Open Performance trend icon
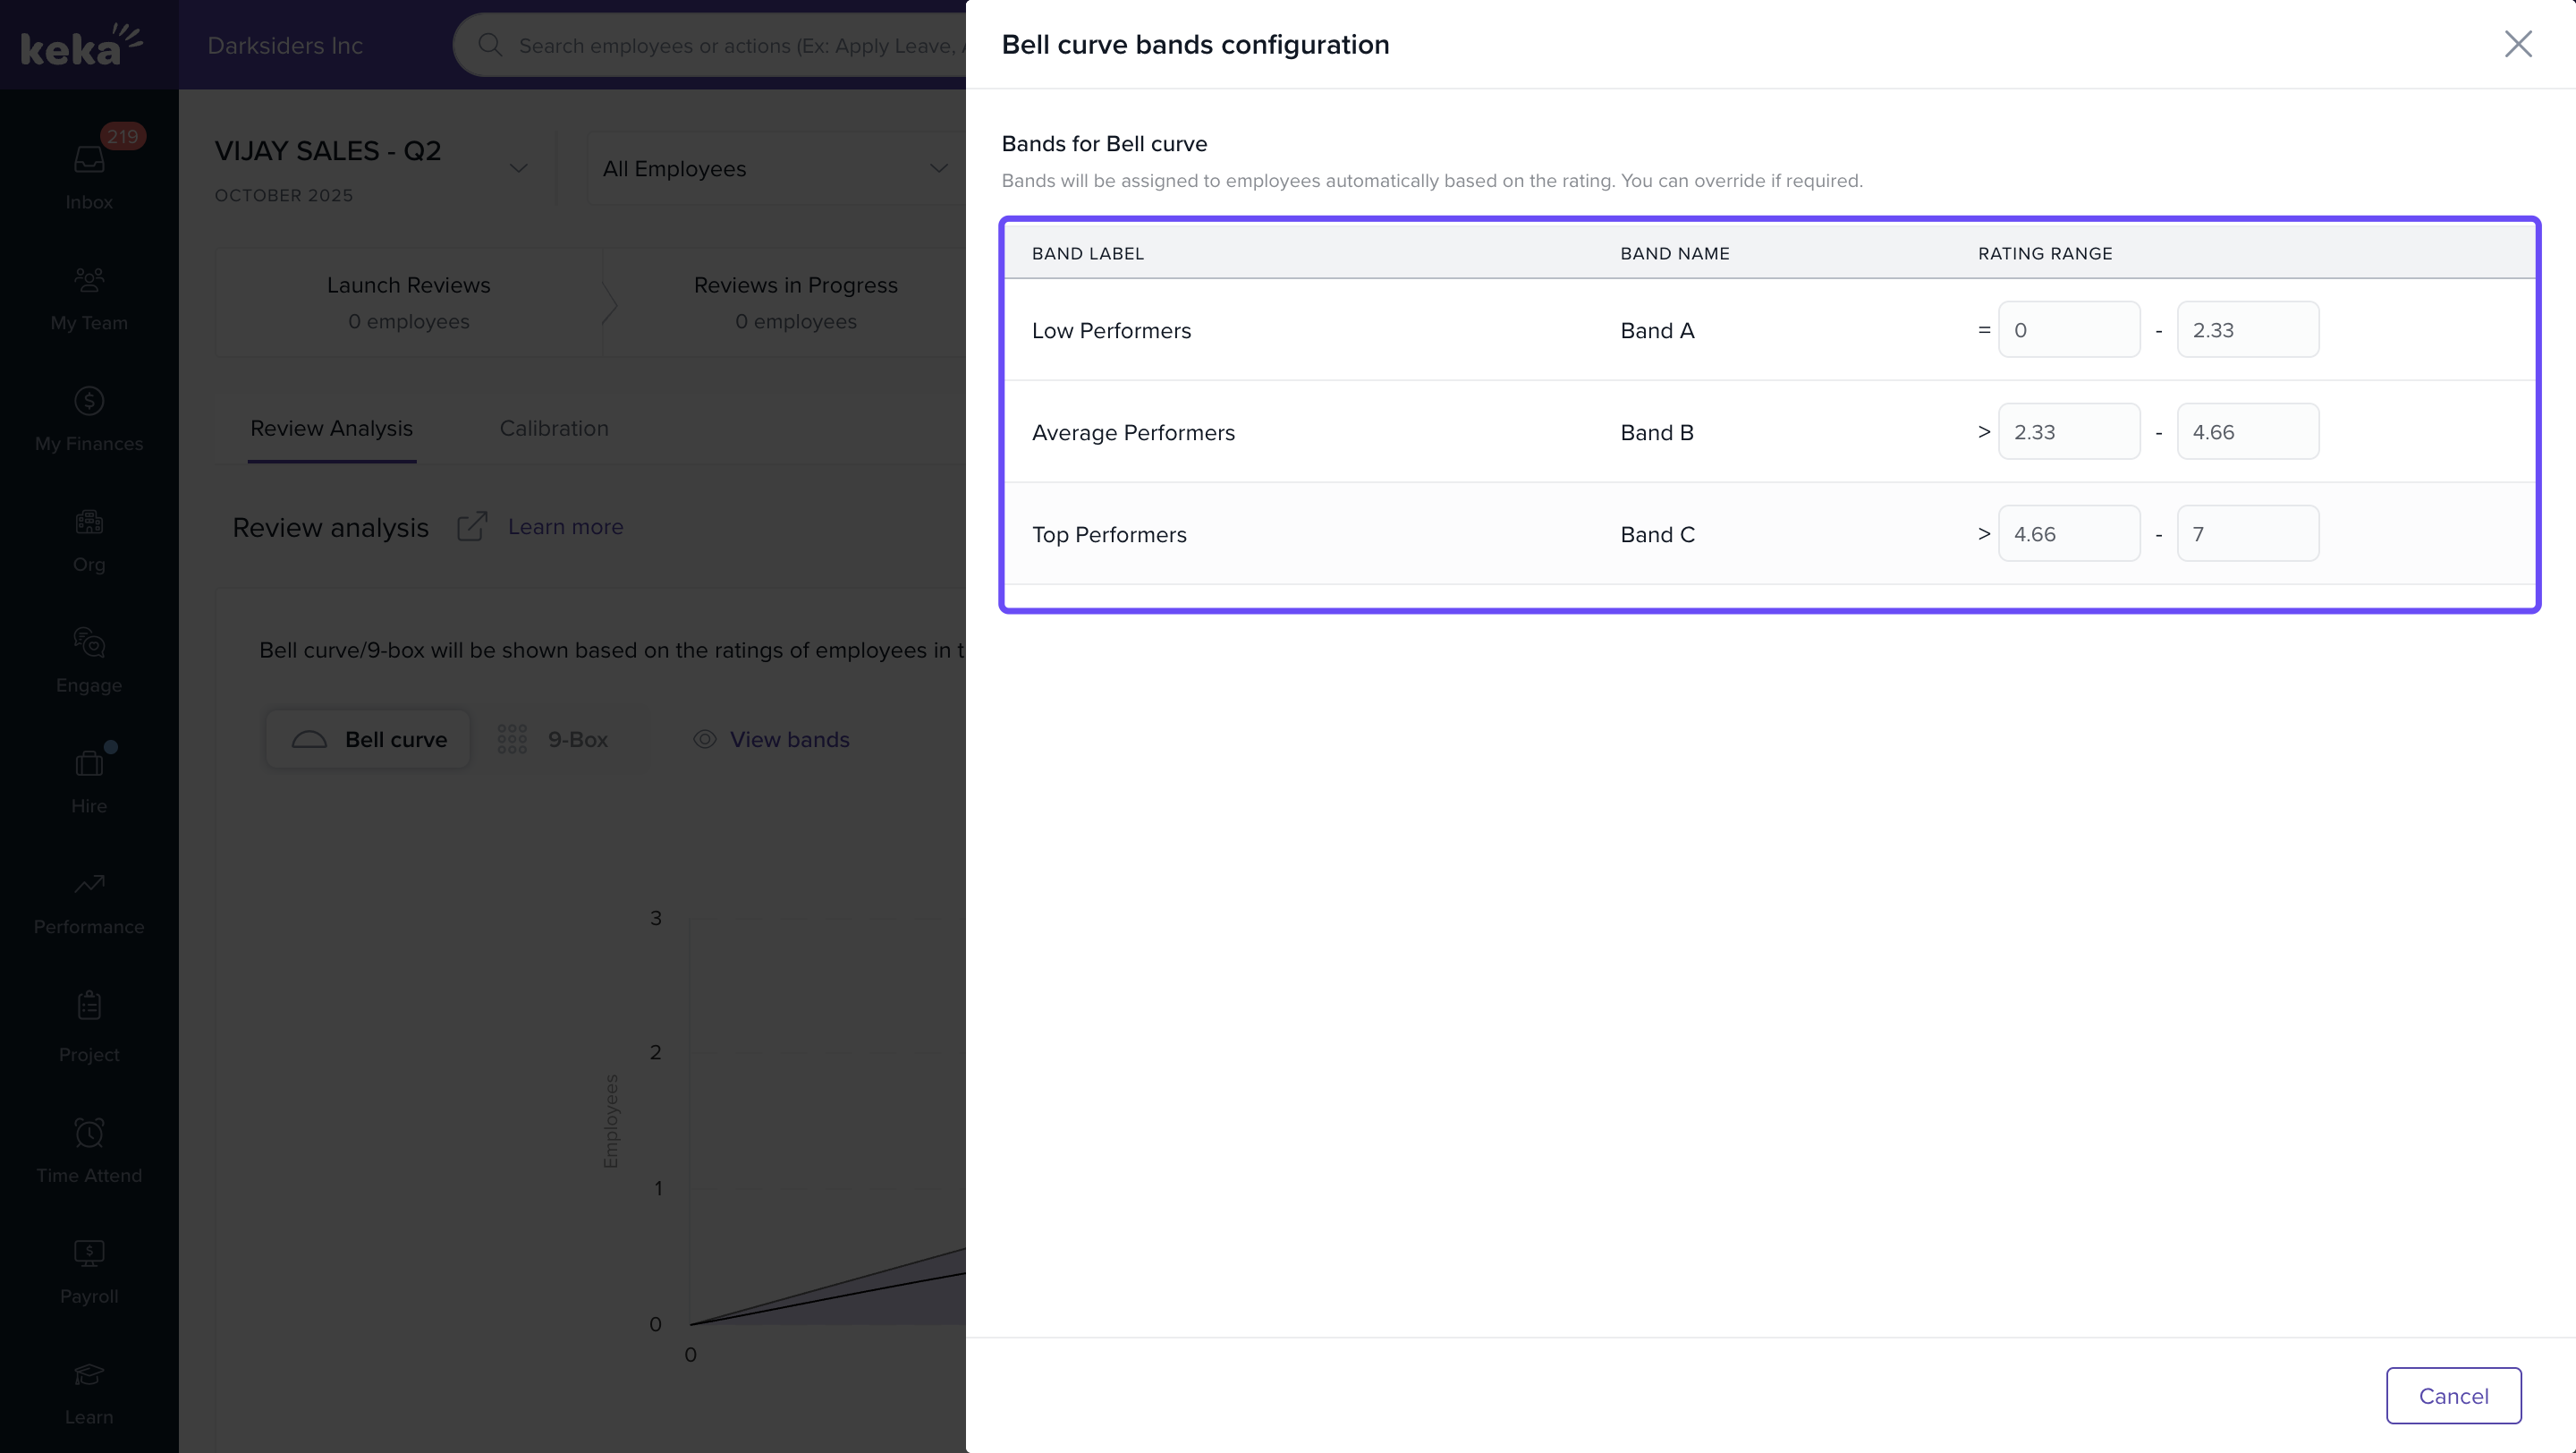The width and height of the screenshot is (2576, 1453). click(x=88, y=885)
